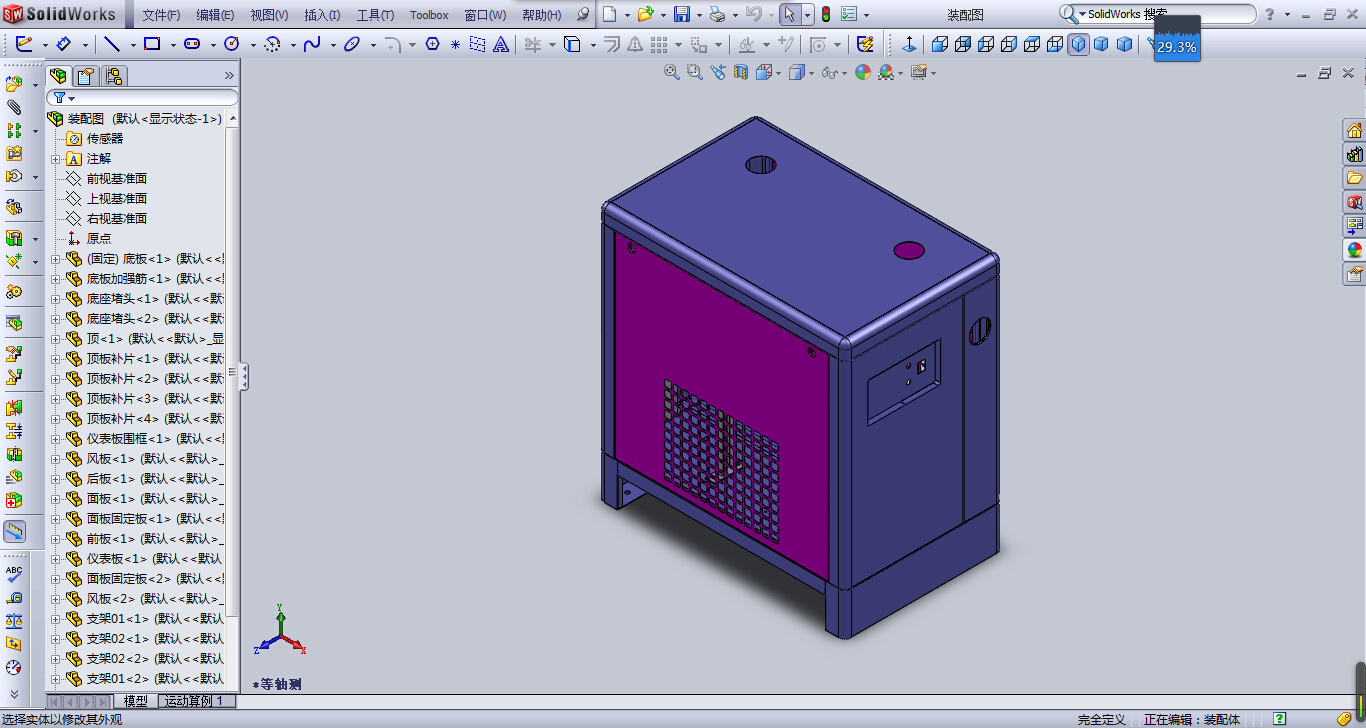The image size is (1366, 728).
Task: Click the Zoom to Area icon
Action: pyautogui.click(x=694, y=72)
